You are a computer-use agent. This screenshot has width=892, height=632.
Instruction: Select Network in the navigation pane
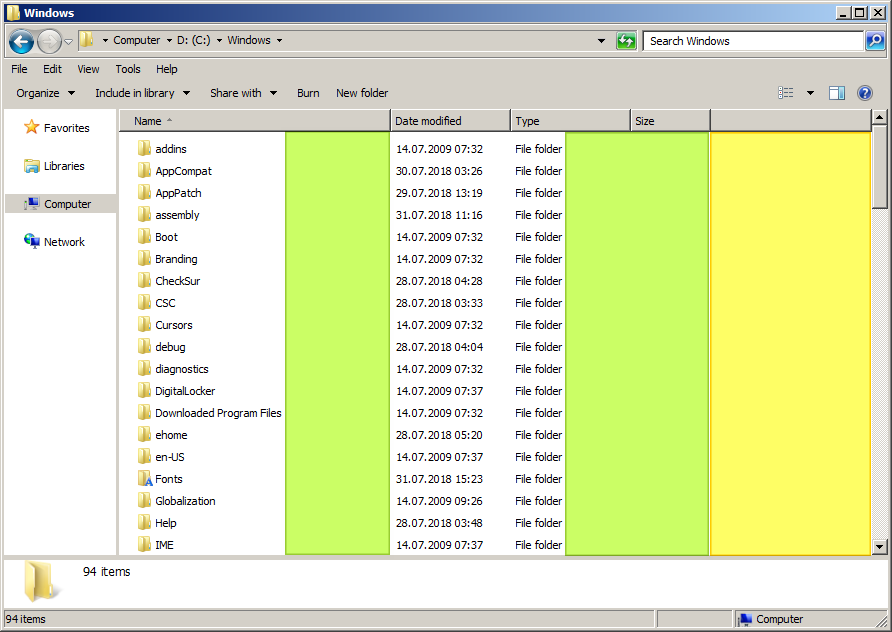point(55,242)
